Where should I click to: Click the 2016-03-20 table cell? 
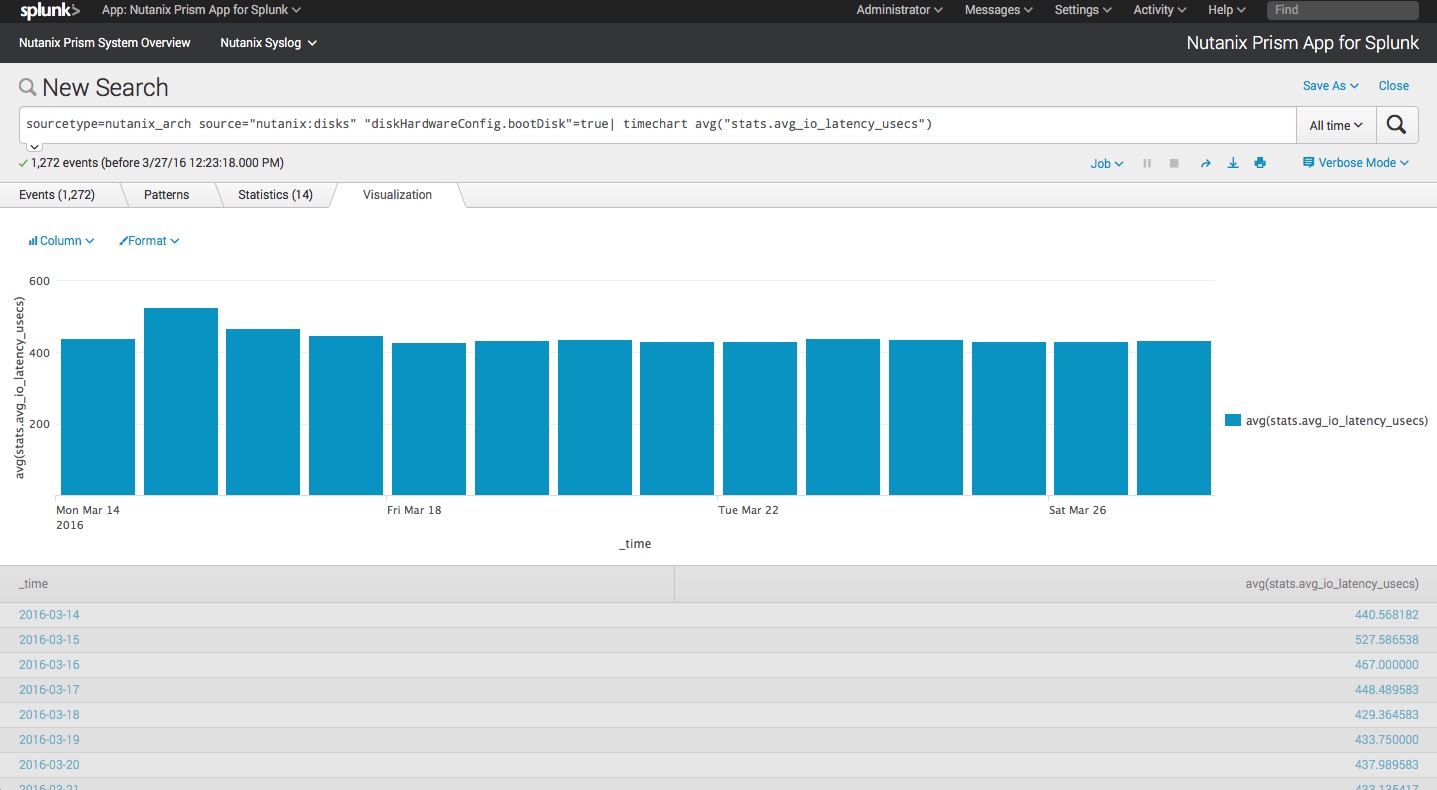pyautogui.click(x=49, y=765)
